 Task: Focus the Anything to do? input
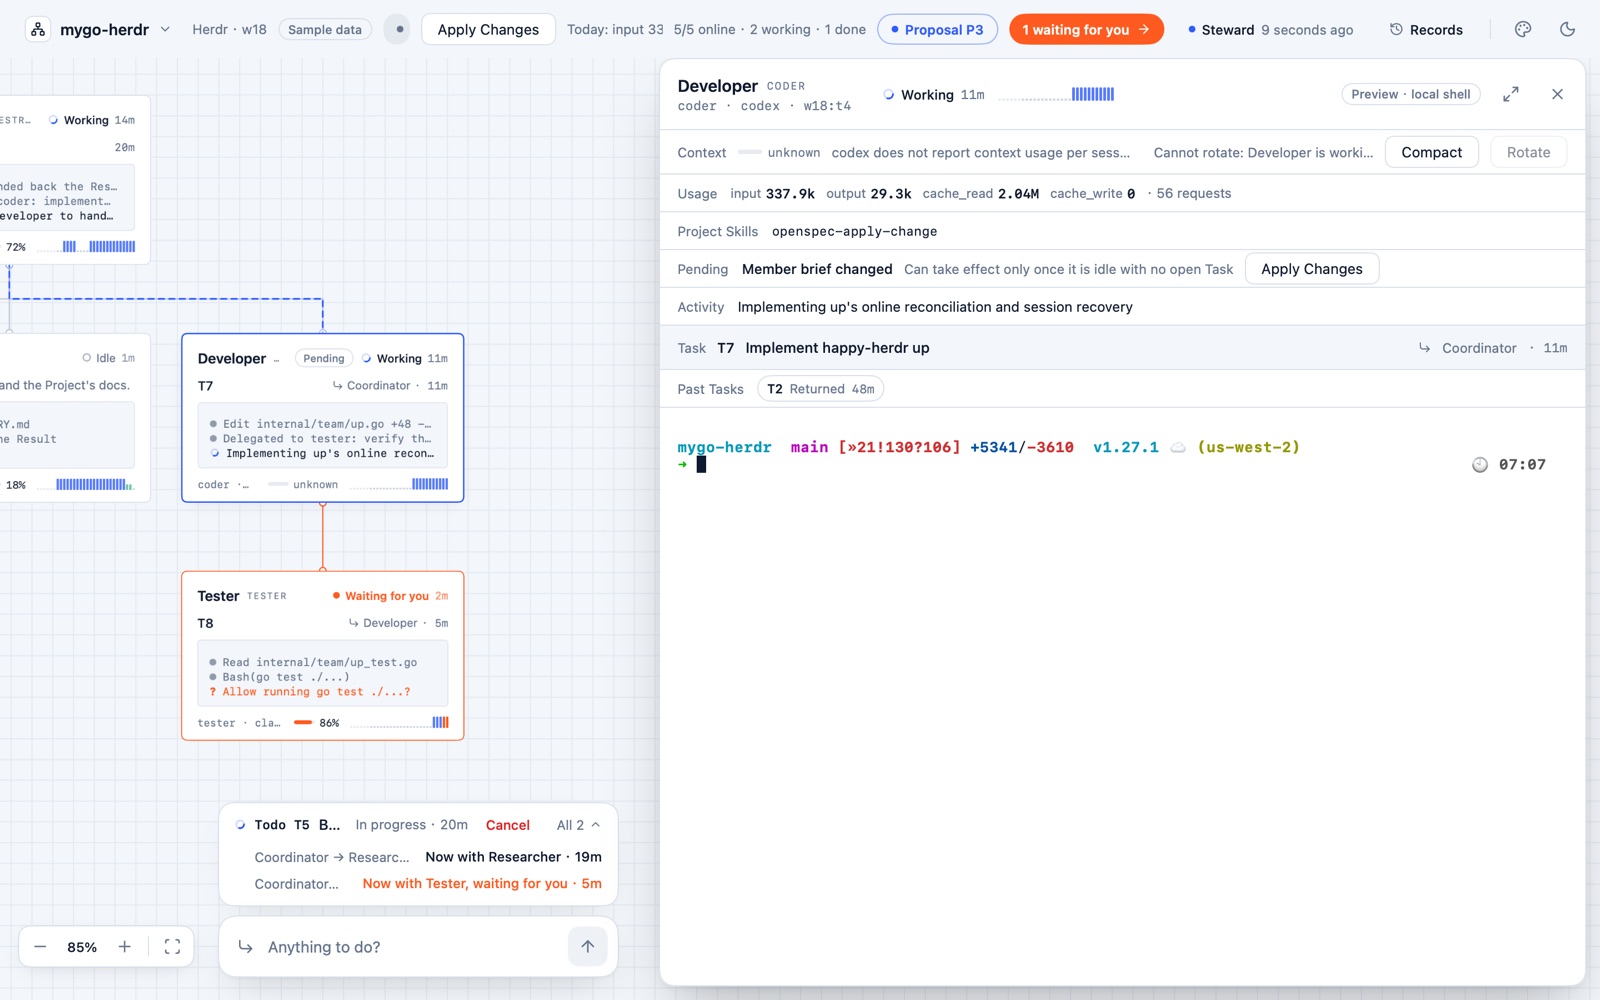(x=410, y=947)
